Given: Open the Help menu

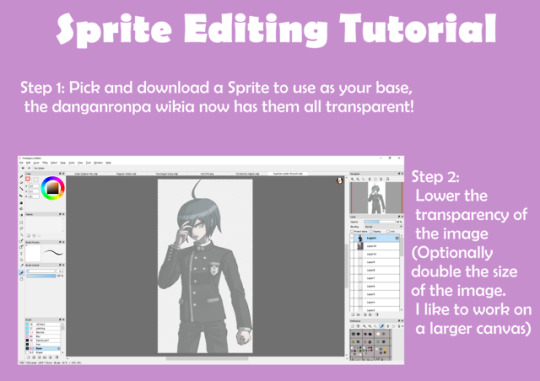Looking at the screenshot, I should (108, 163).
